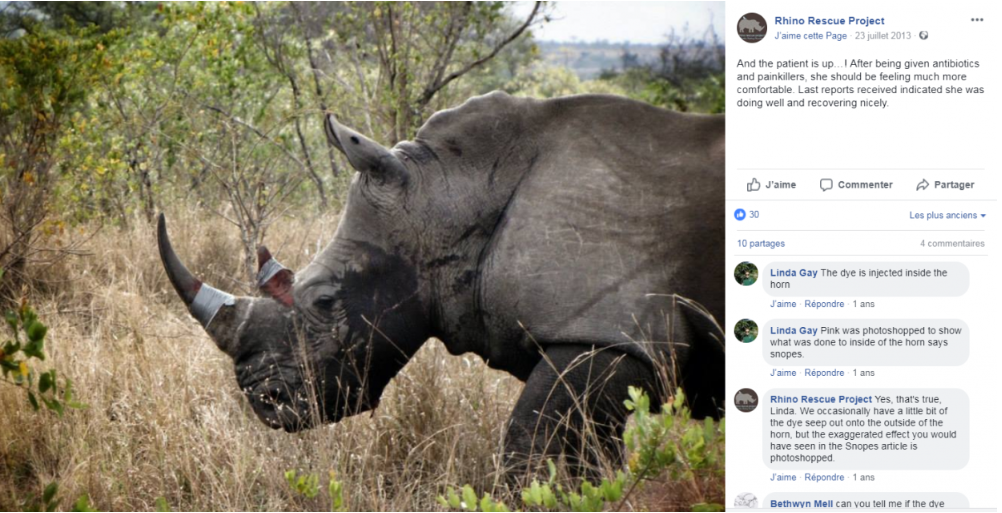Reply to Linda Gay's 'Pink was photoshopped' comment
Viewport: 1002px width, 513px height.
(824, 373)
